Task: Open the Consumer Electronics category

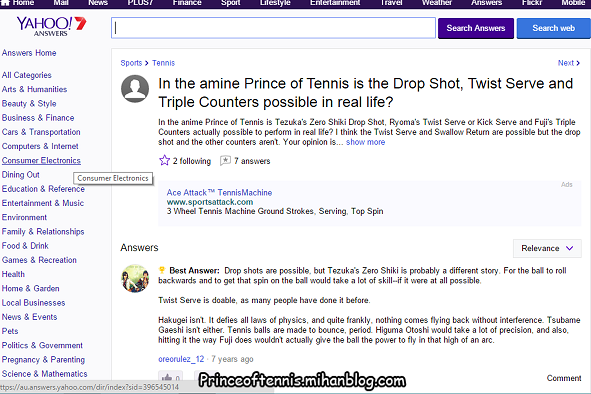Action: click(41, 160)
